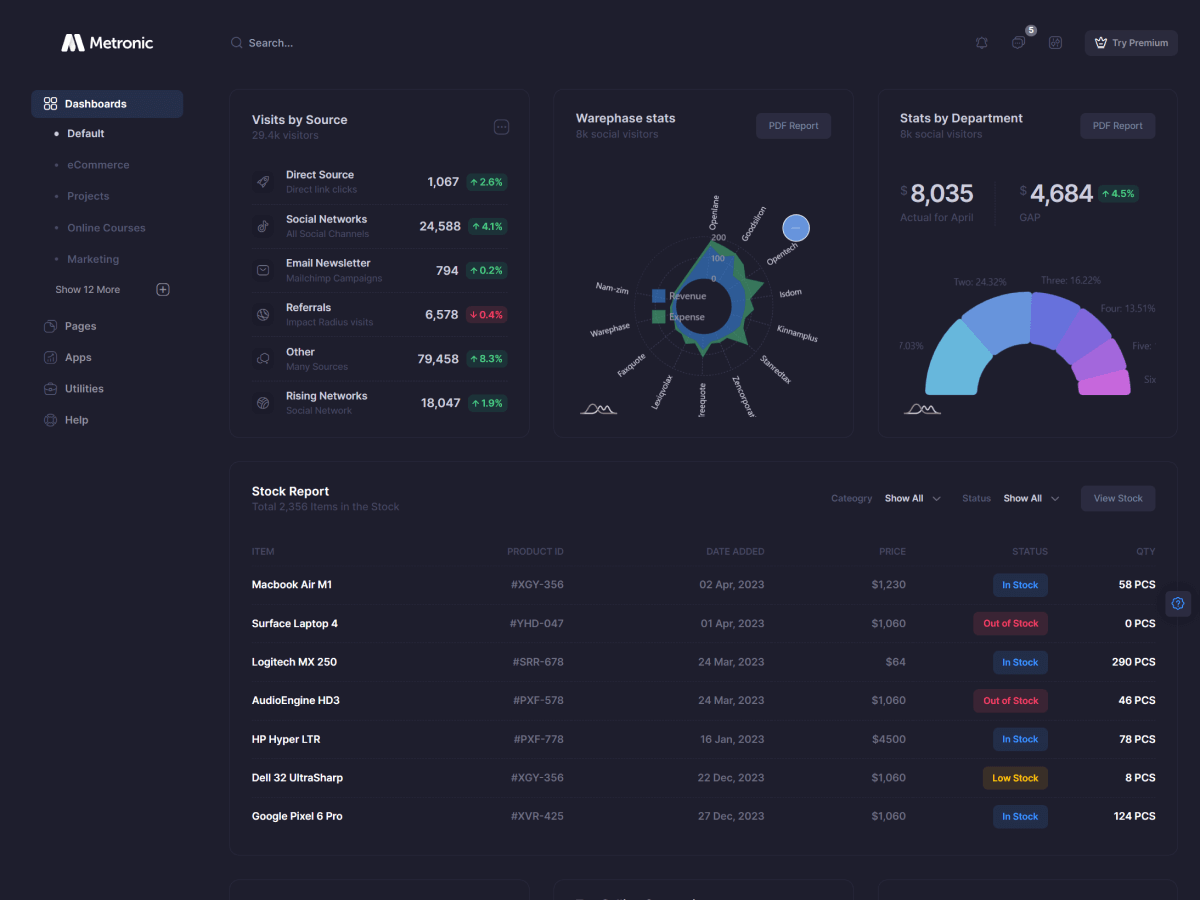The height and width of the screenshot is (900, 1200).
Task: Expand the Category Show All dropdown
Action: click(x=912, y=498)
